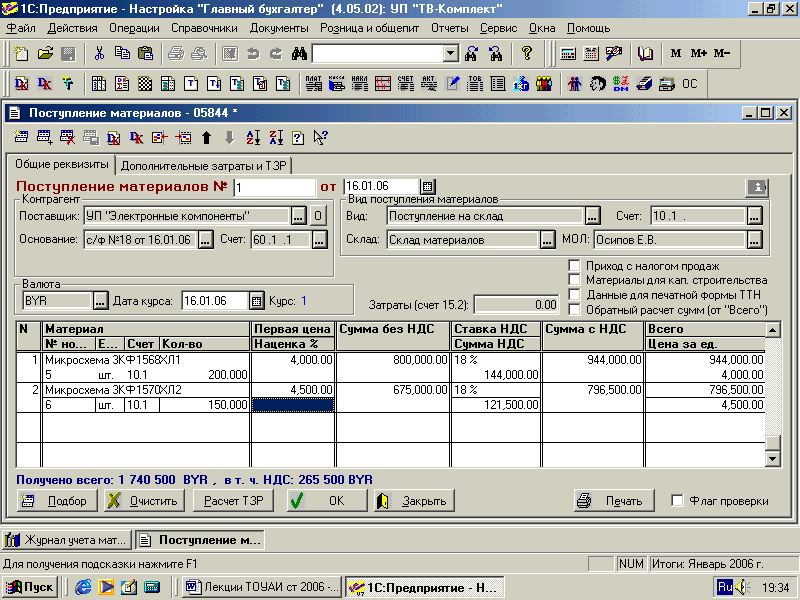The height and width of the screenshot is (600, 800).
Task: Sort rows descending Z-A icon
Action: coord(276,137)
